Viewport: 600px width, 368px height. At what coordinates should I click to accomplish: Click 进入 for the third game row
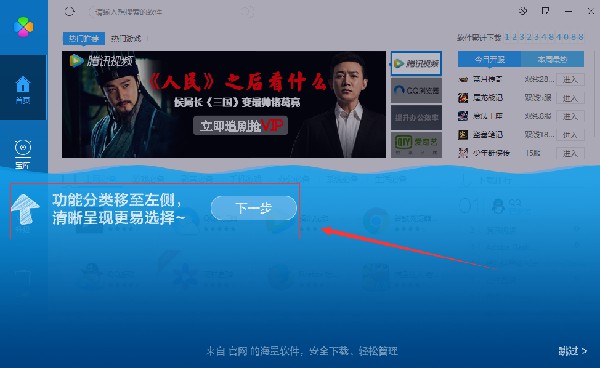pyautogui.click(x=570, y=116)
